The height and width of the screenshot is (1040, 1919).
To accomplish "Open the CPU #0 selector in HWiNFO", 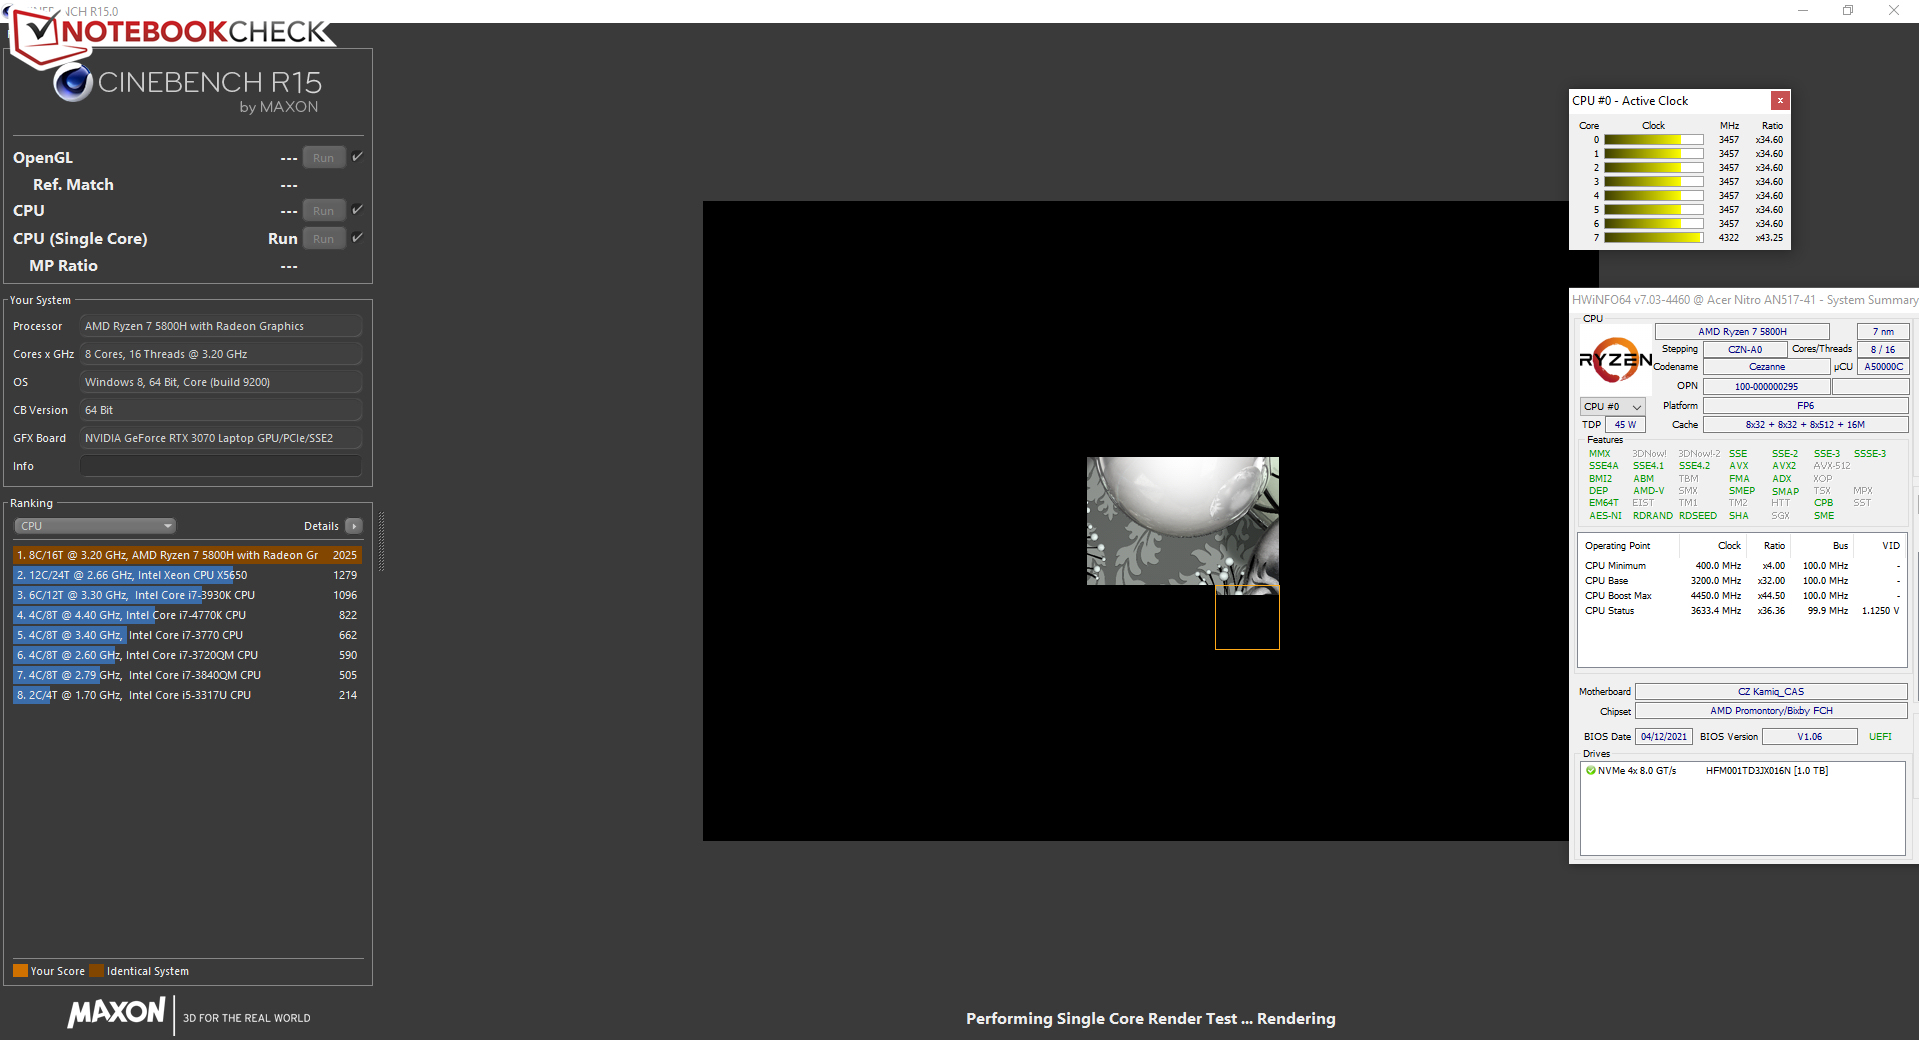I will click(1612, 407).
